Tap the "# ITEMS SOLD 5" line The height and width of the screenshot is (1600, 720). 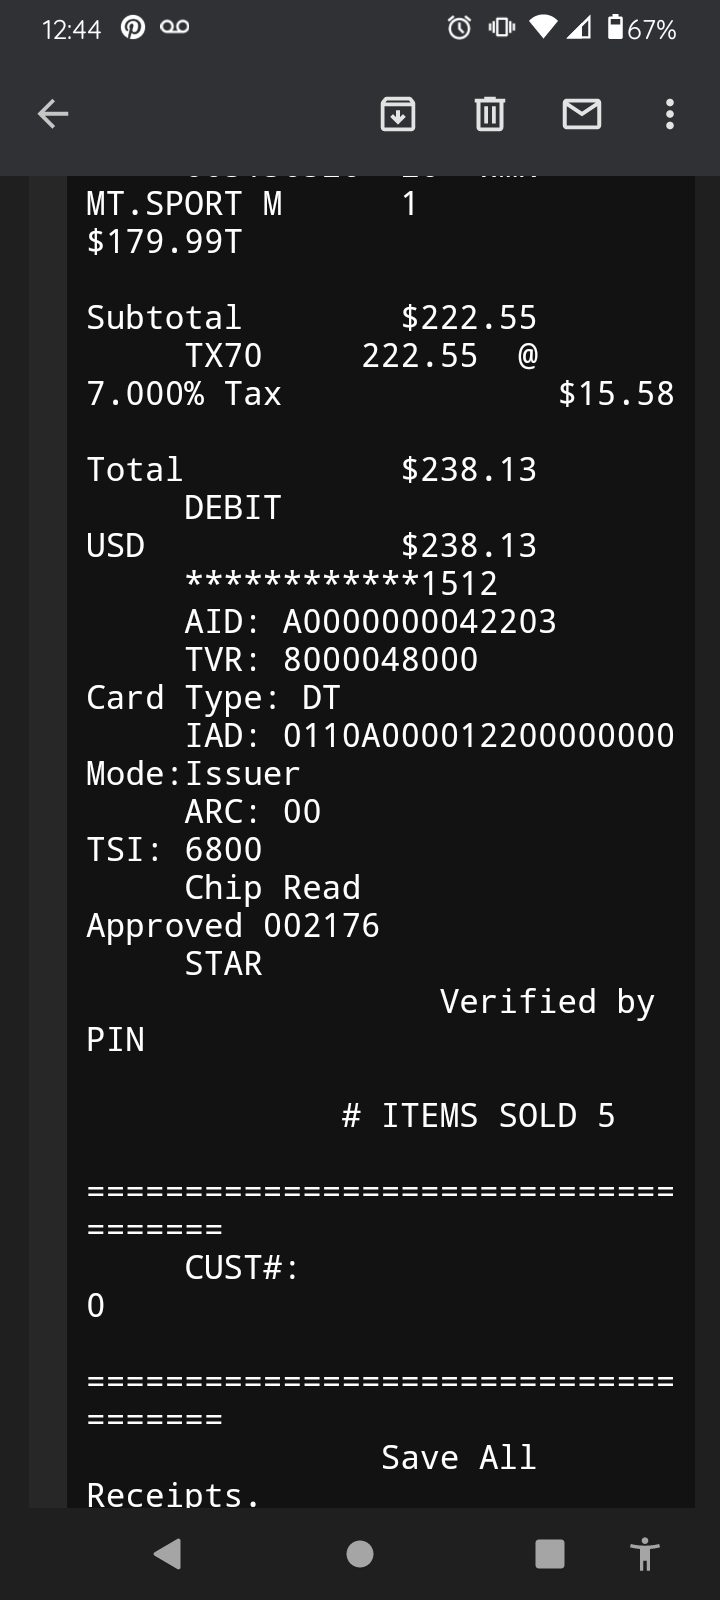478,1116
